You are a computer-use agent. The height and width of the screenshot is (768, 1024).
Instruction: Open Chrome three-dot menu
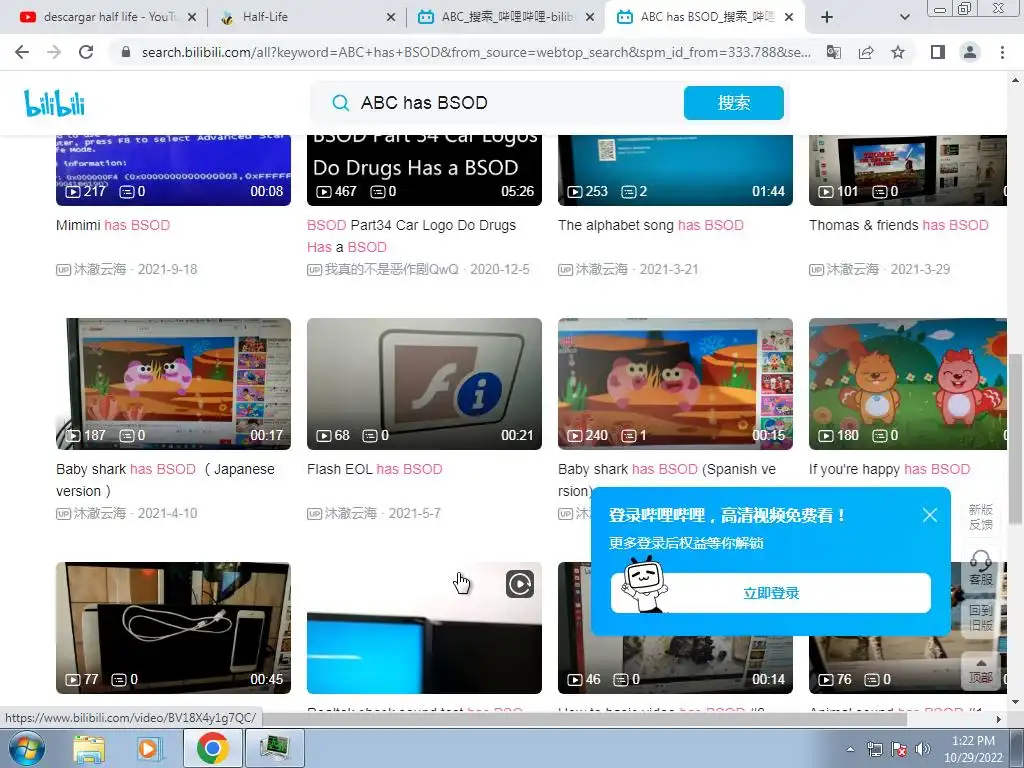point(1002,52)
